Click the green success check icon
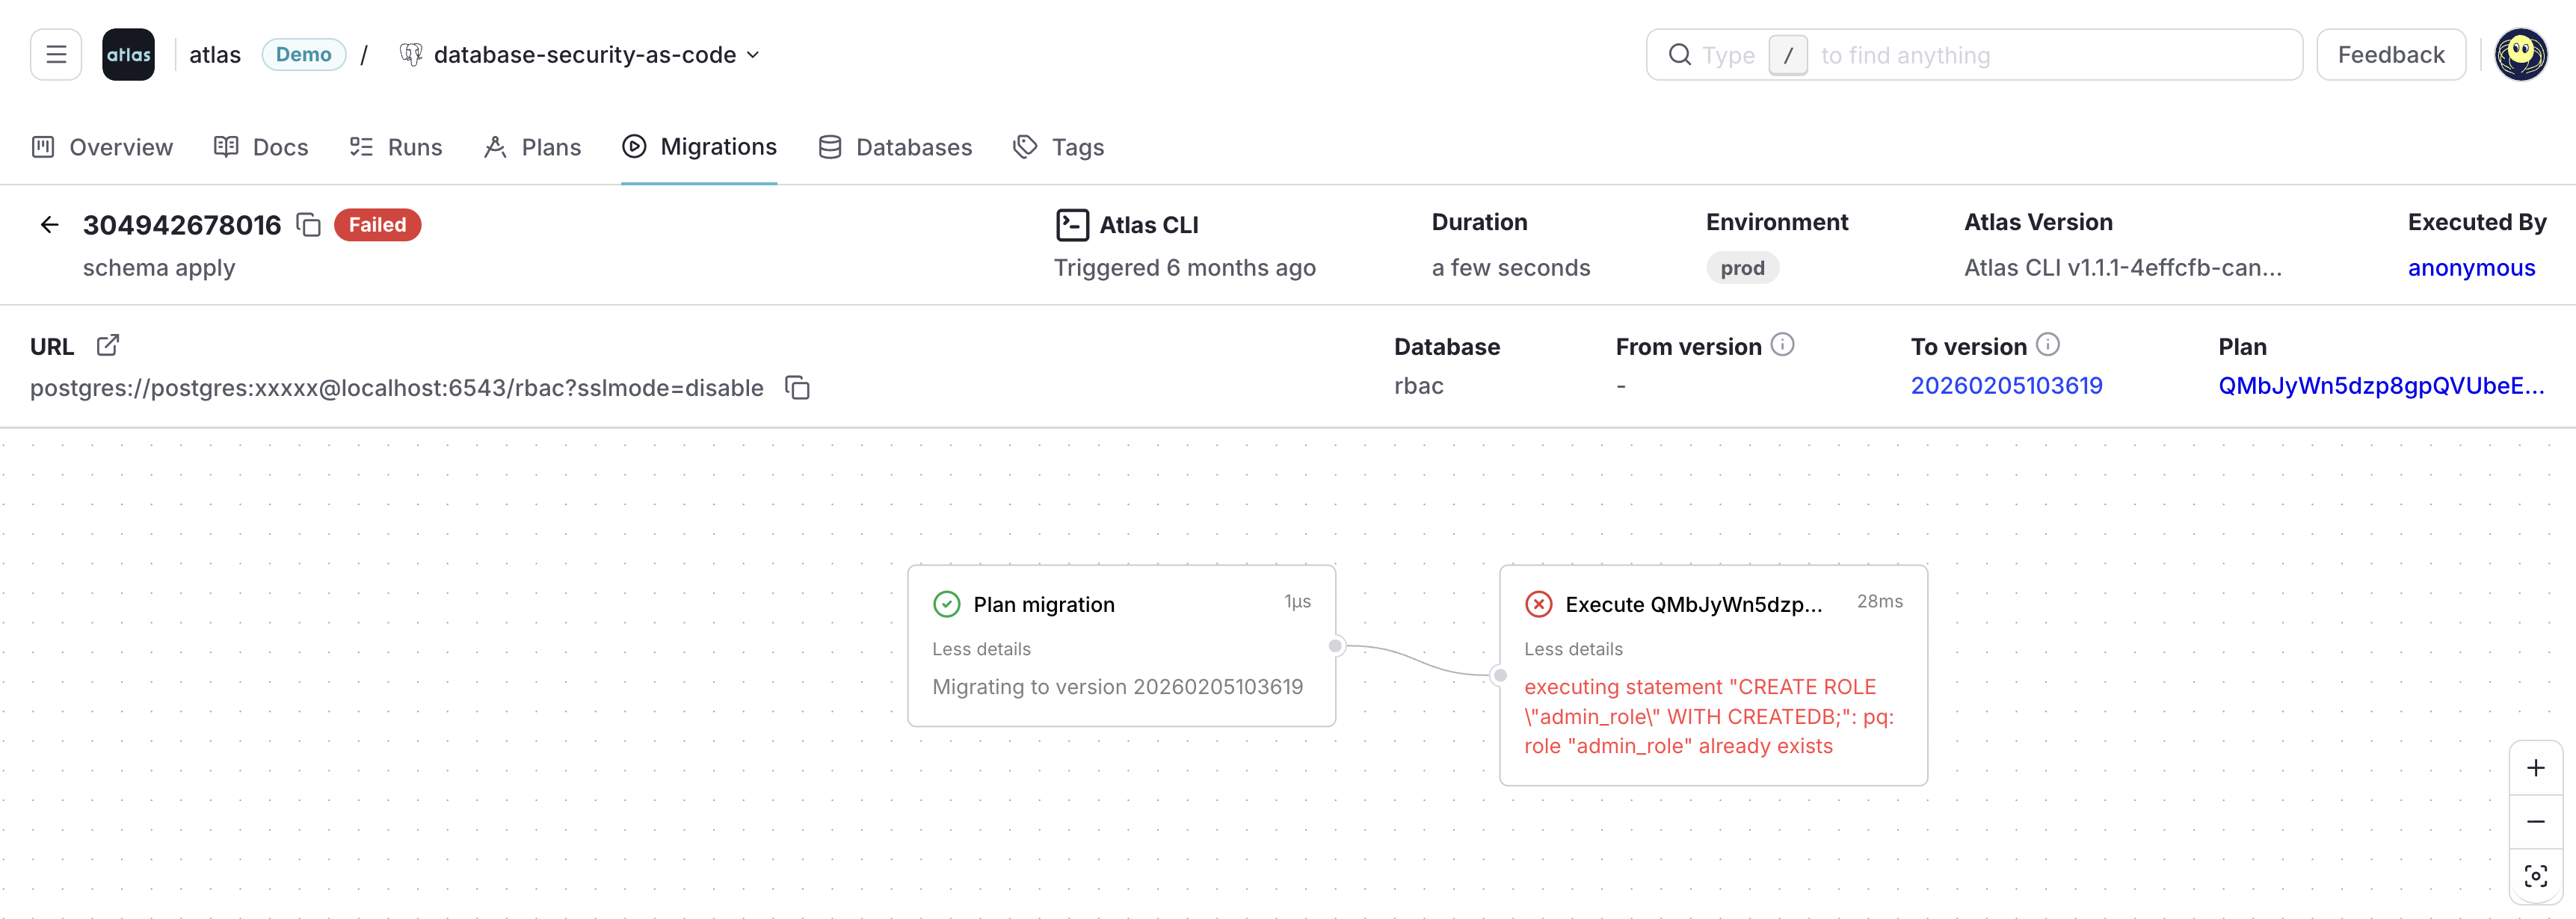The width and height of the screenshot is (2576, 919). coord(946,604)
